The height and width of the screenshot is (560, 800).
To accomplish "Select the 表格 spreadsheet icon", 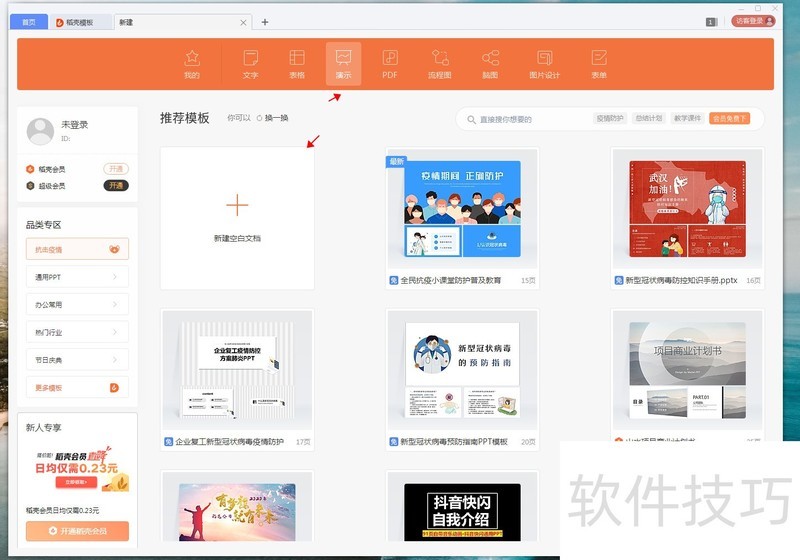I will (x=297, y=58).
